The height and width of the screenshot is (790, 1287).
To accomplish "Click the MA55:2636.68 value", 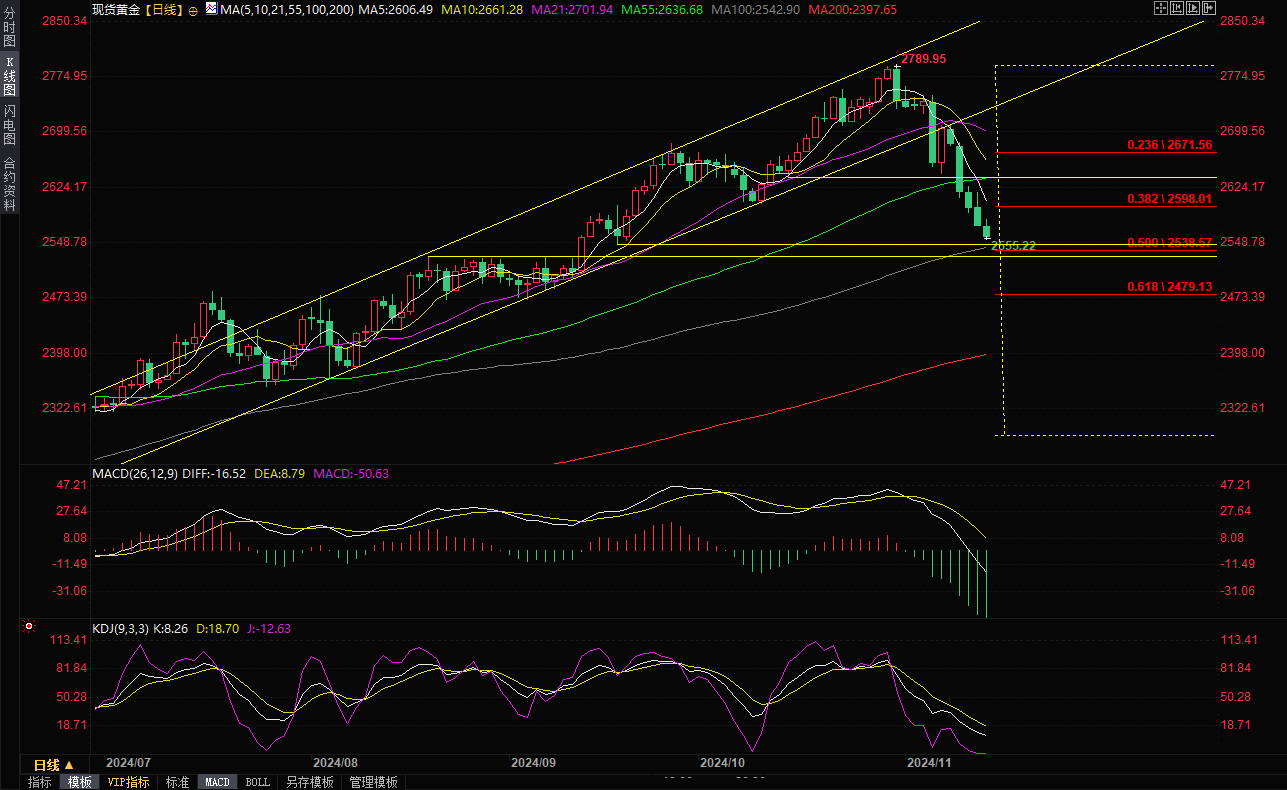I will pos(662,9).
